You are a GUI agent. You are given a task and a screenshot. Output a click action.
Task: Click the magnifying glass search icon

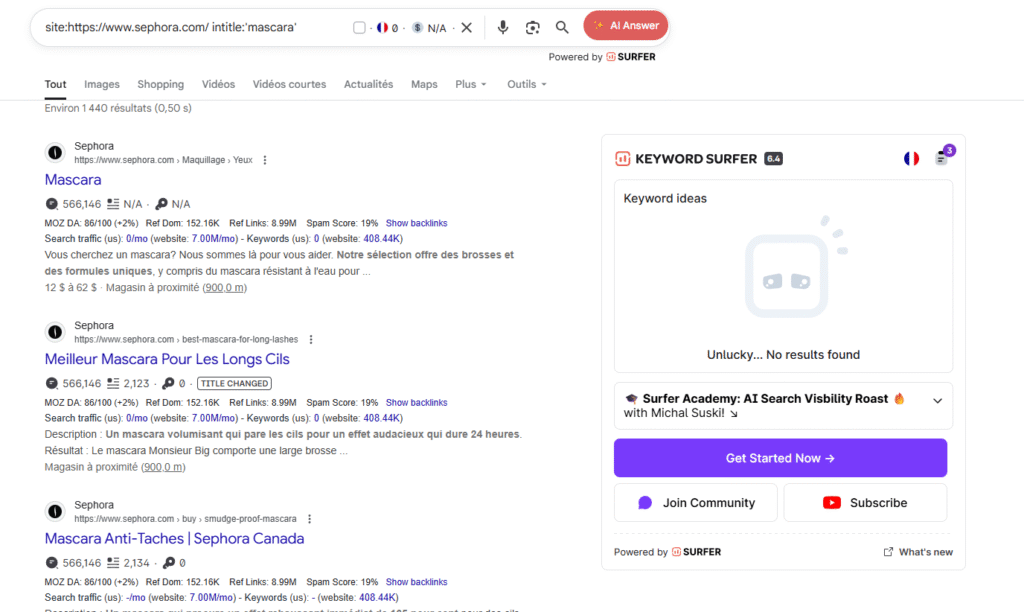click(562, 27)
